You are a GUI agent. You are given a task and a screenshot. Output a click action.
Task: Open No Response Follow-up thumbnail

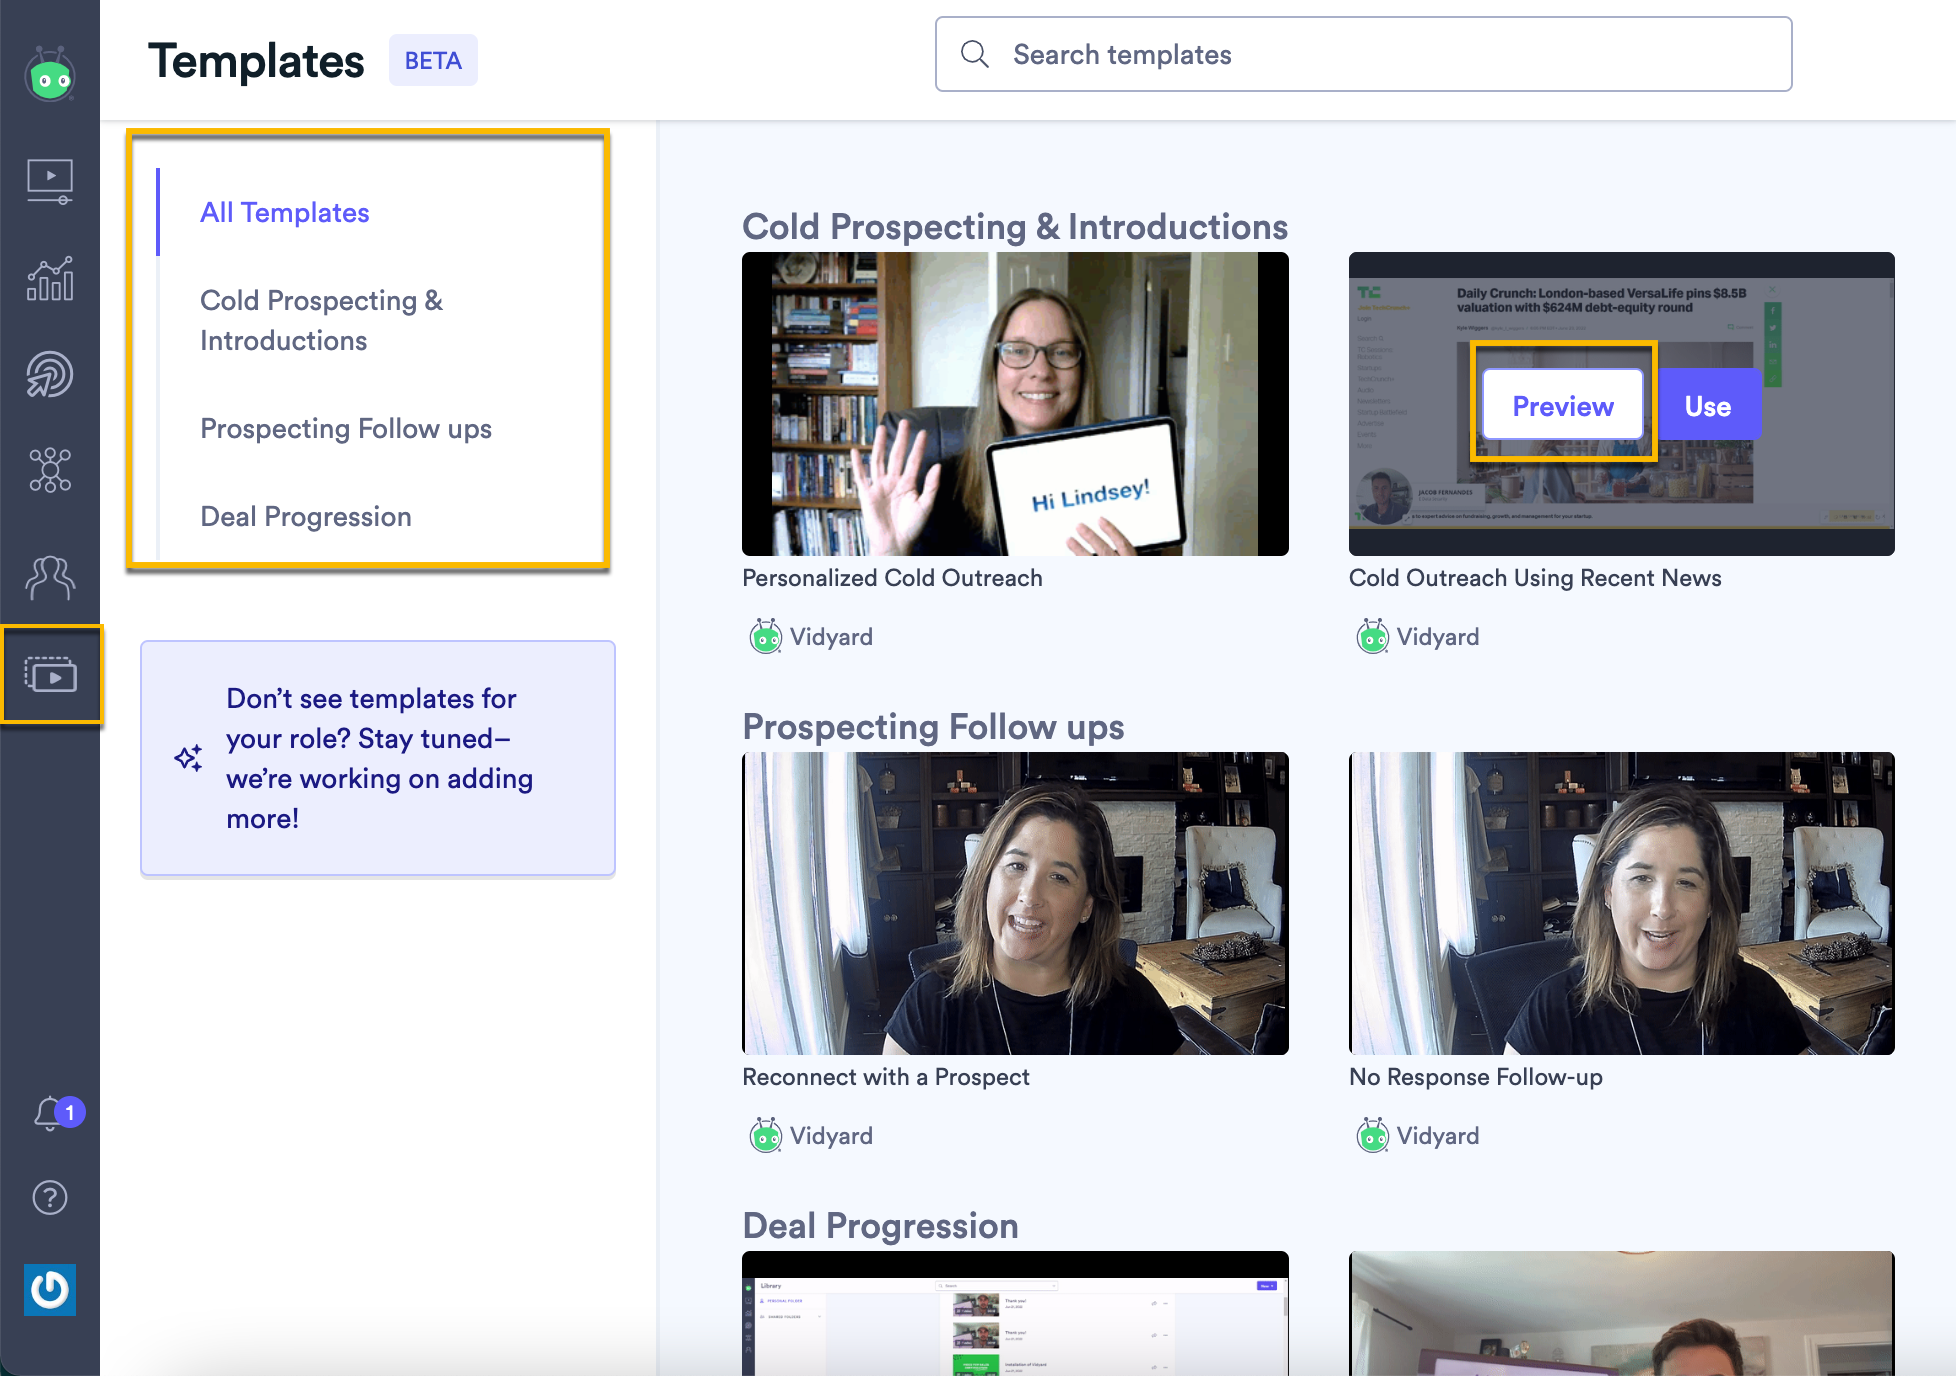tap(1622, 903)
